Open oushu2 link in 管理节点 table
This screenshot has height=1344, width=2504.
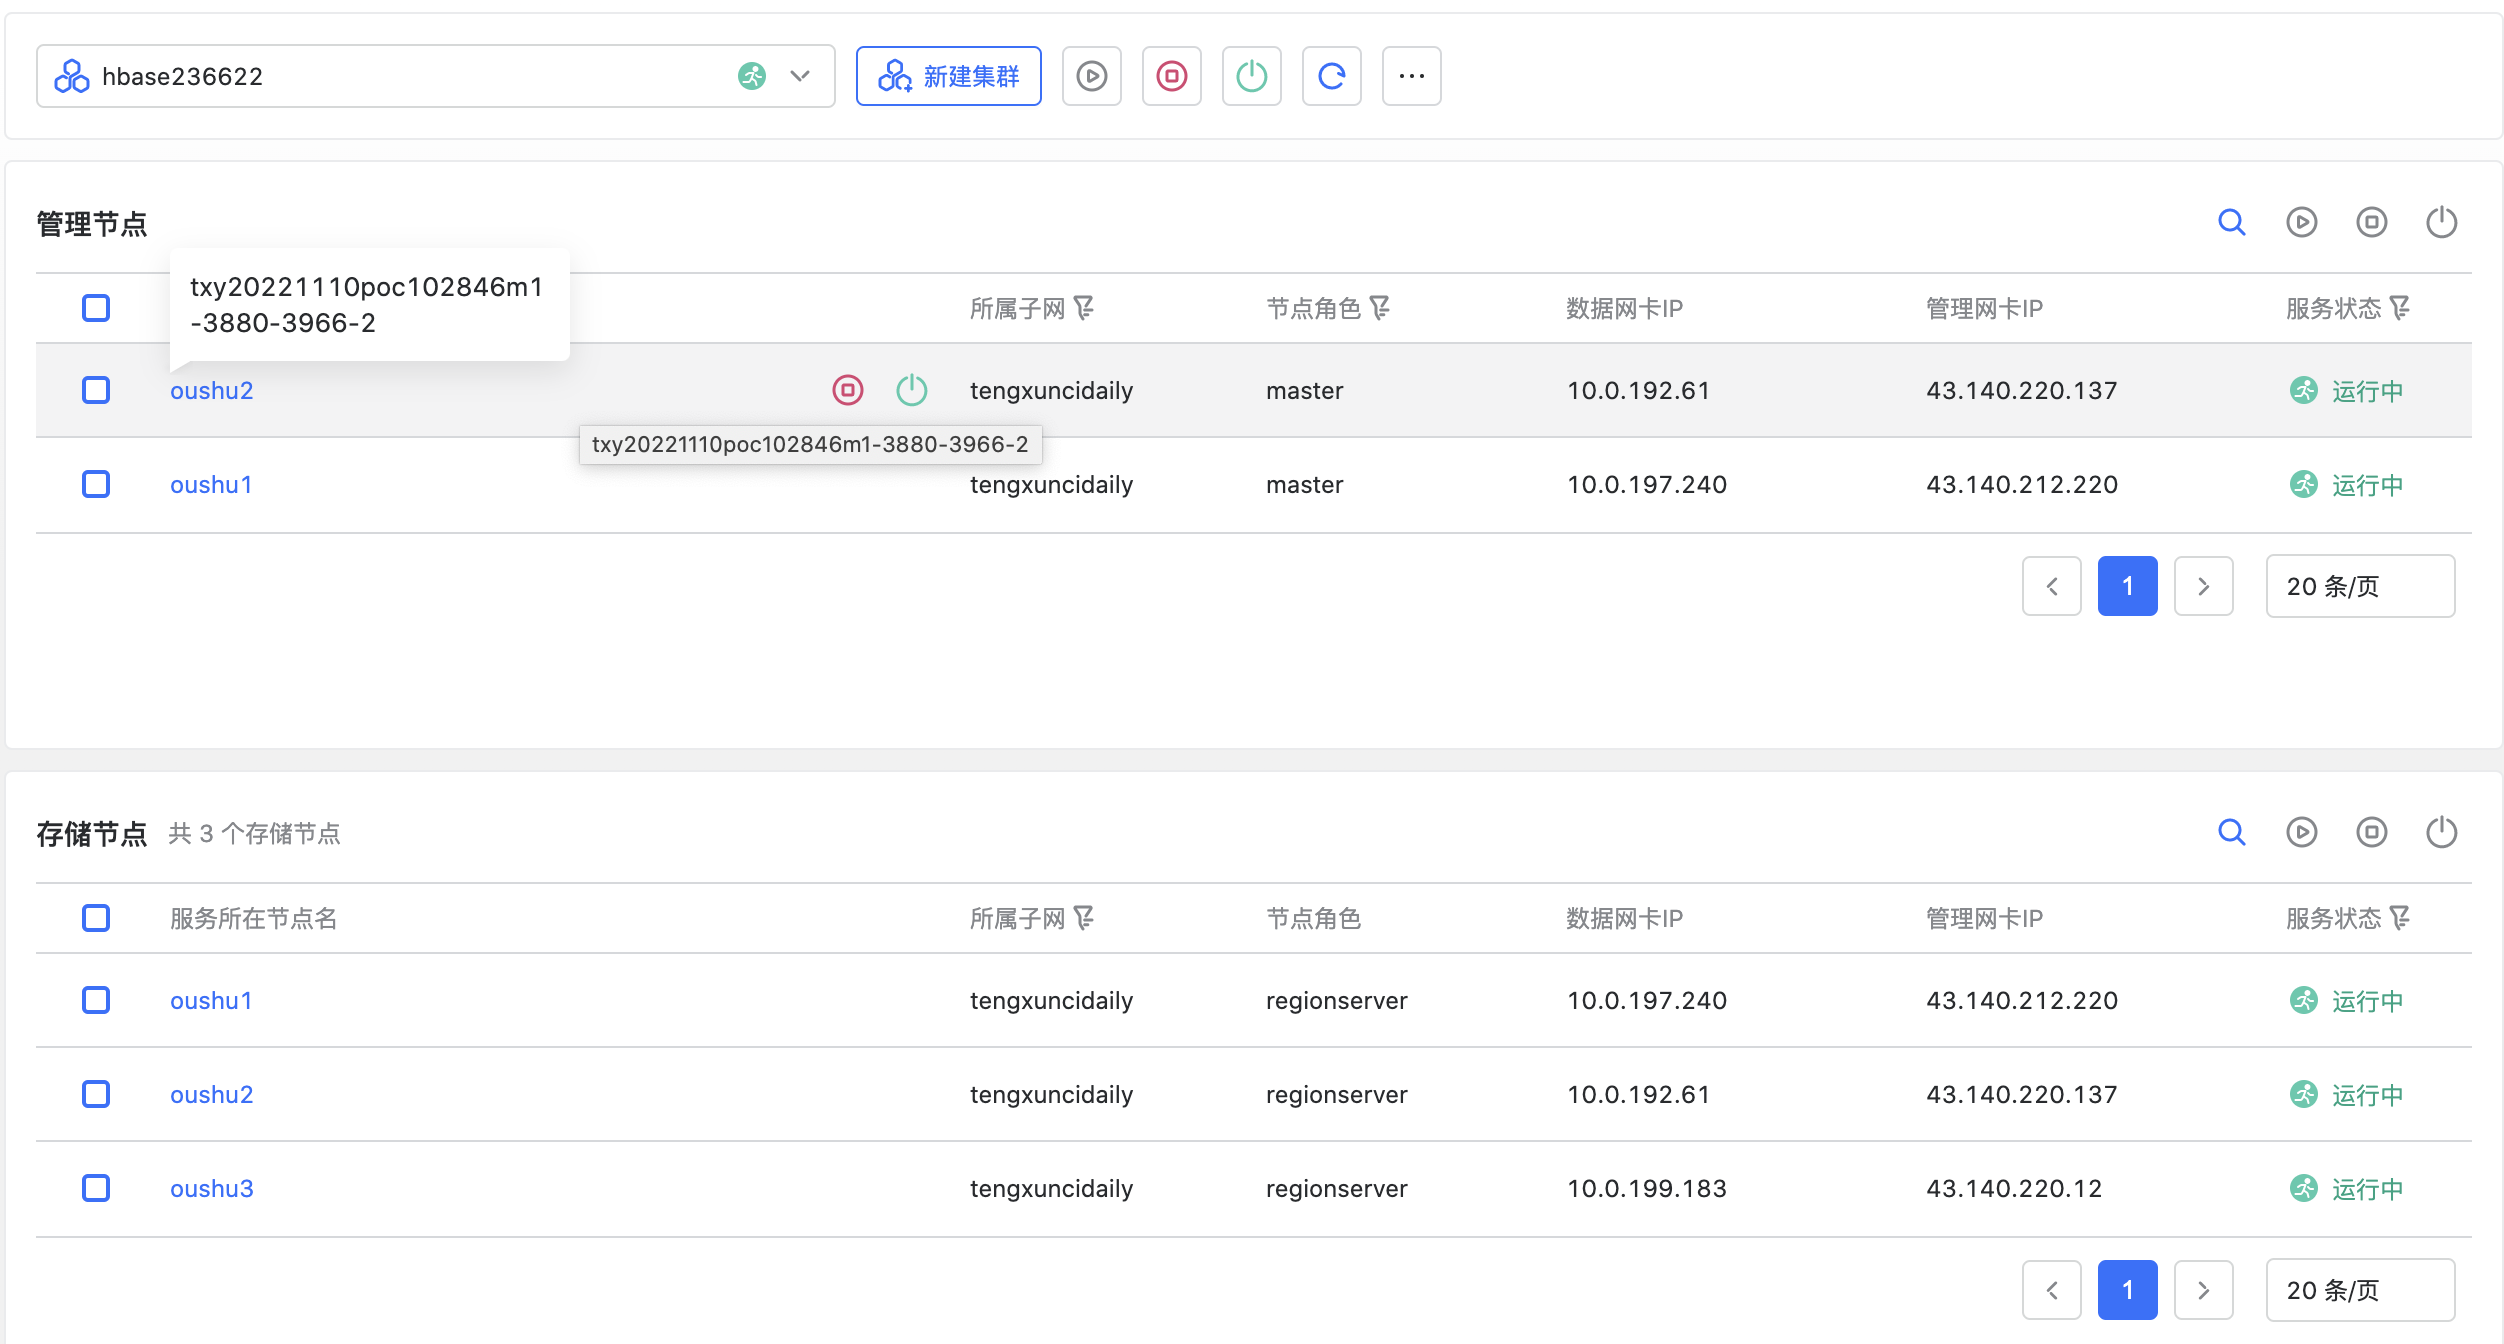[212, 390]
